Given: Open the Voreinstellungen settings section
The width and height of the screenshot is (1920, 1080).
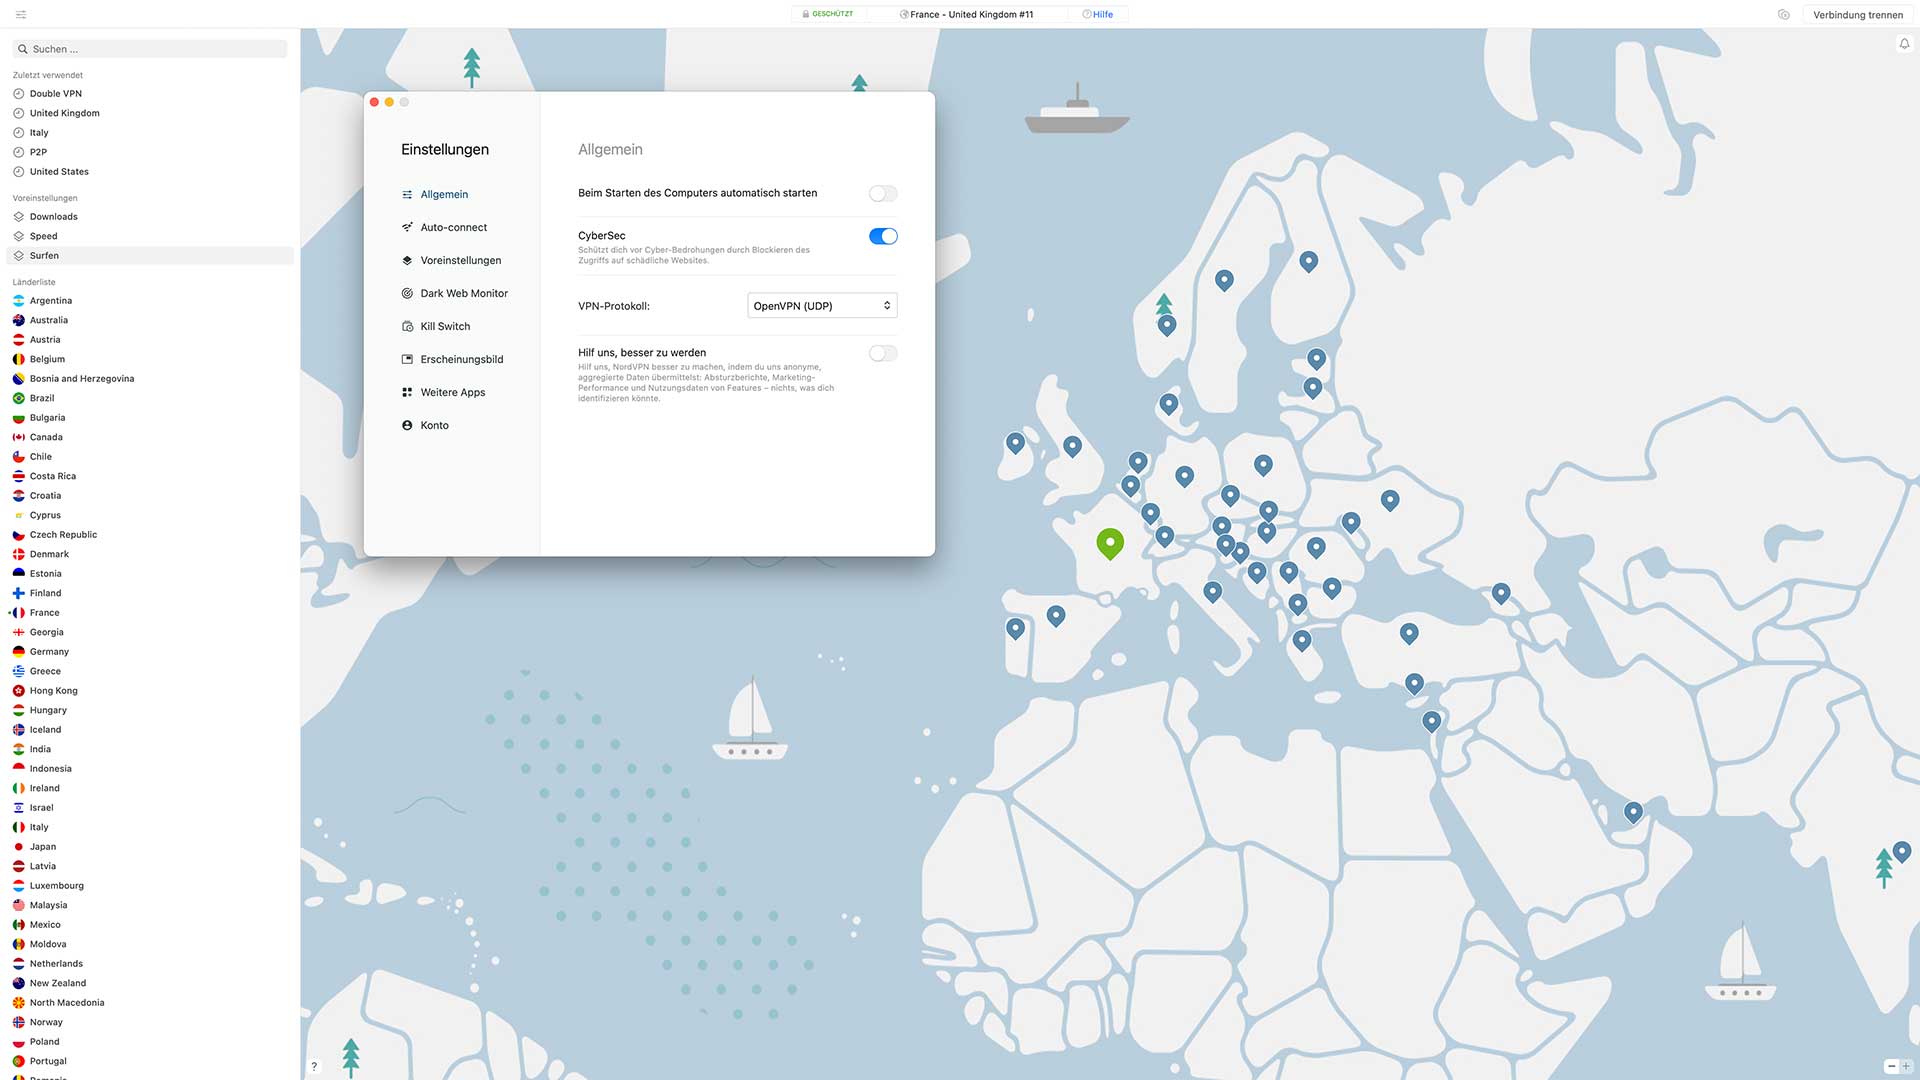Looking at the screenshot, I should click(x=451, y=260).
